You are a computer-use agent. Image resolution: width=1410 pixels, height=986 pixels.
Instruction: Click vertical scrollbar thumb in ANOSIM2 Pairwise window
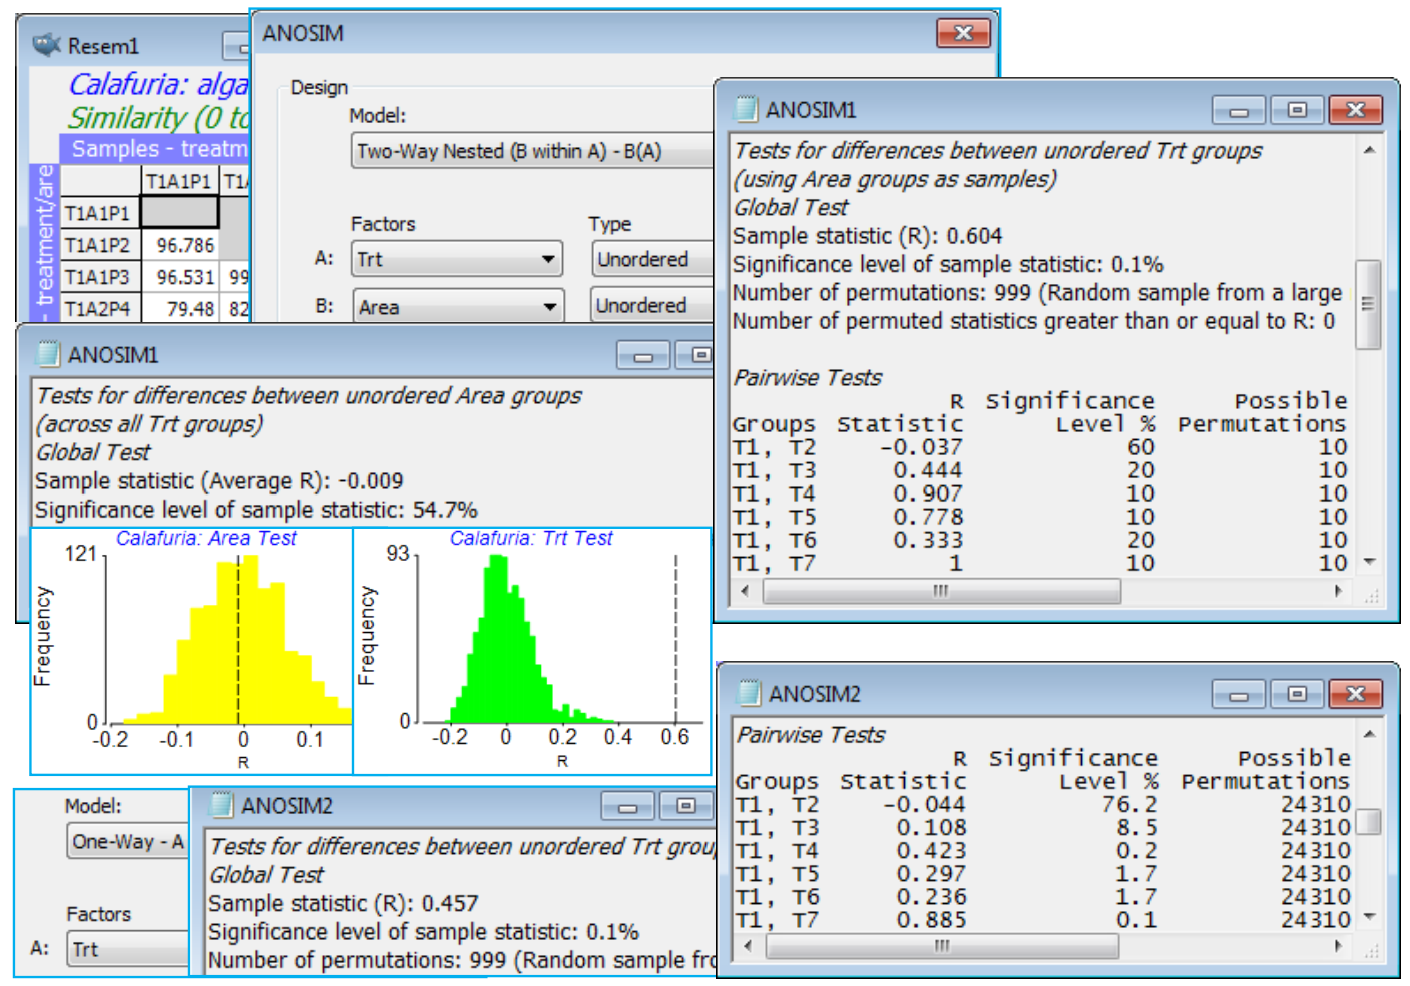coord(1369,821)
